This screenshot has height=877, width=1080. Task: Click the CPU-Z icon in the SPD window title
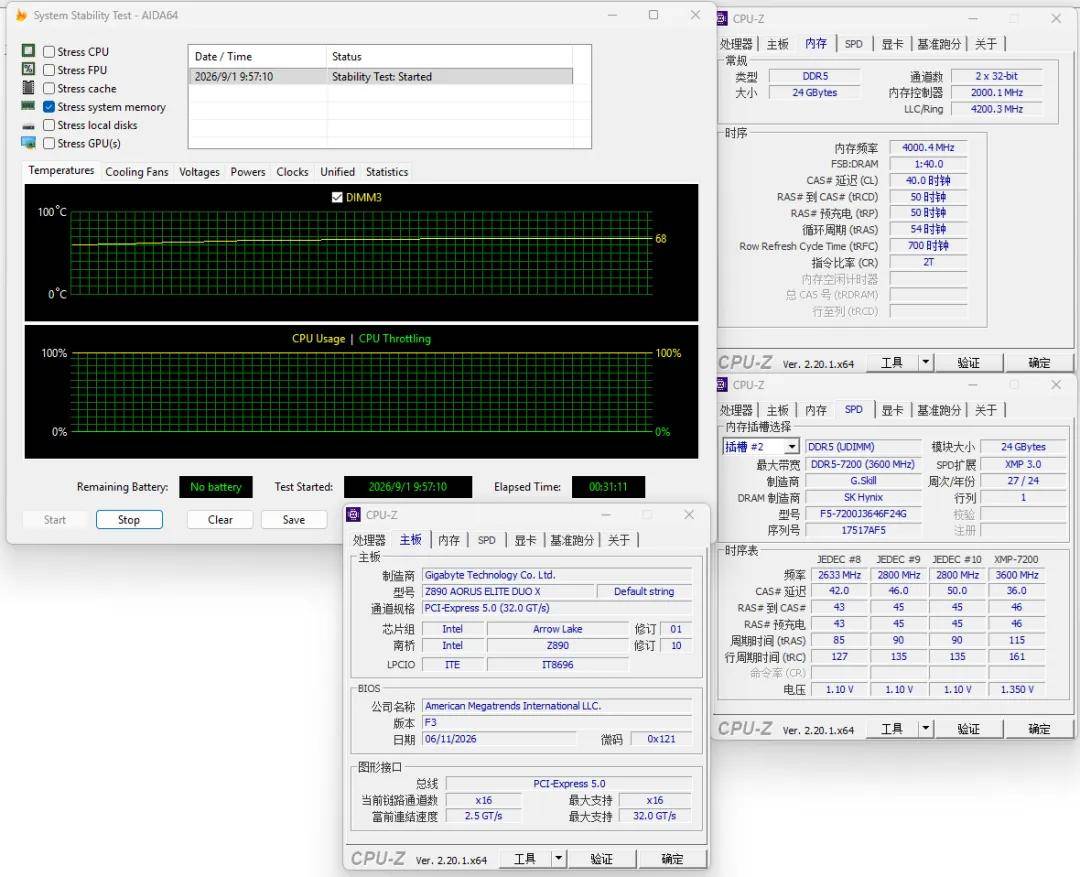click(722, 384)
